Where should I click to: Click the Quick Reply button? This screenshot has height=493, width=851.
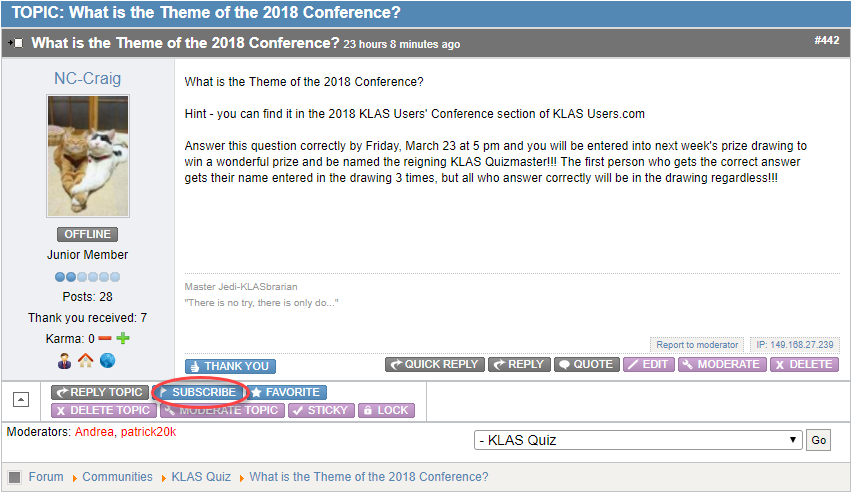pos(435,364)
